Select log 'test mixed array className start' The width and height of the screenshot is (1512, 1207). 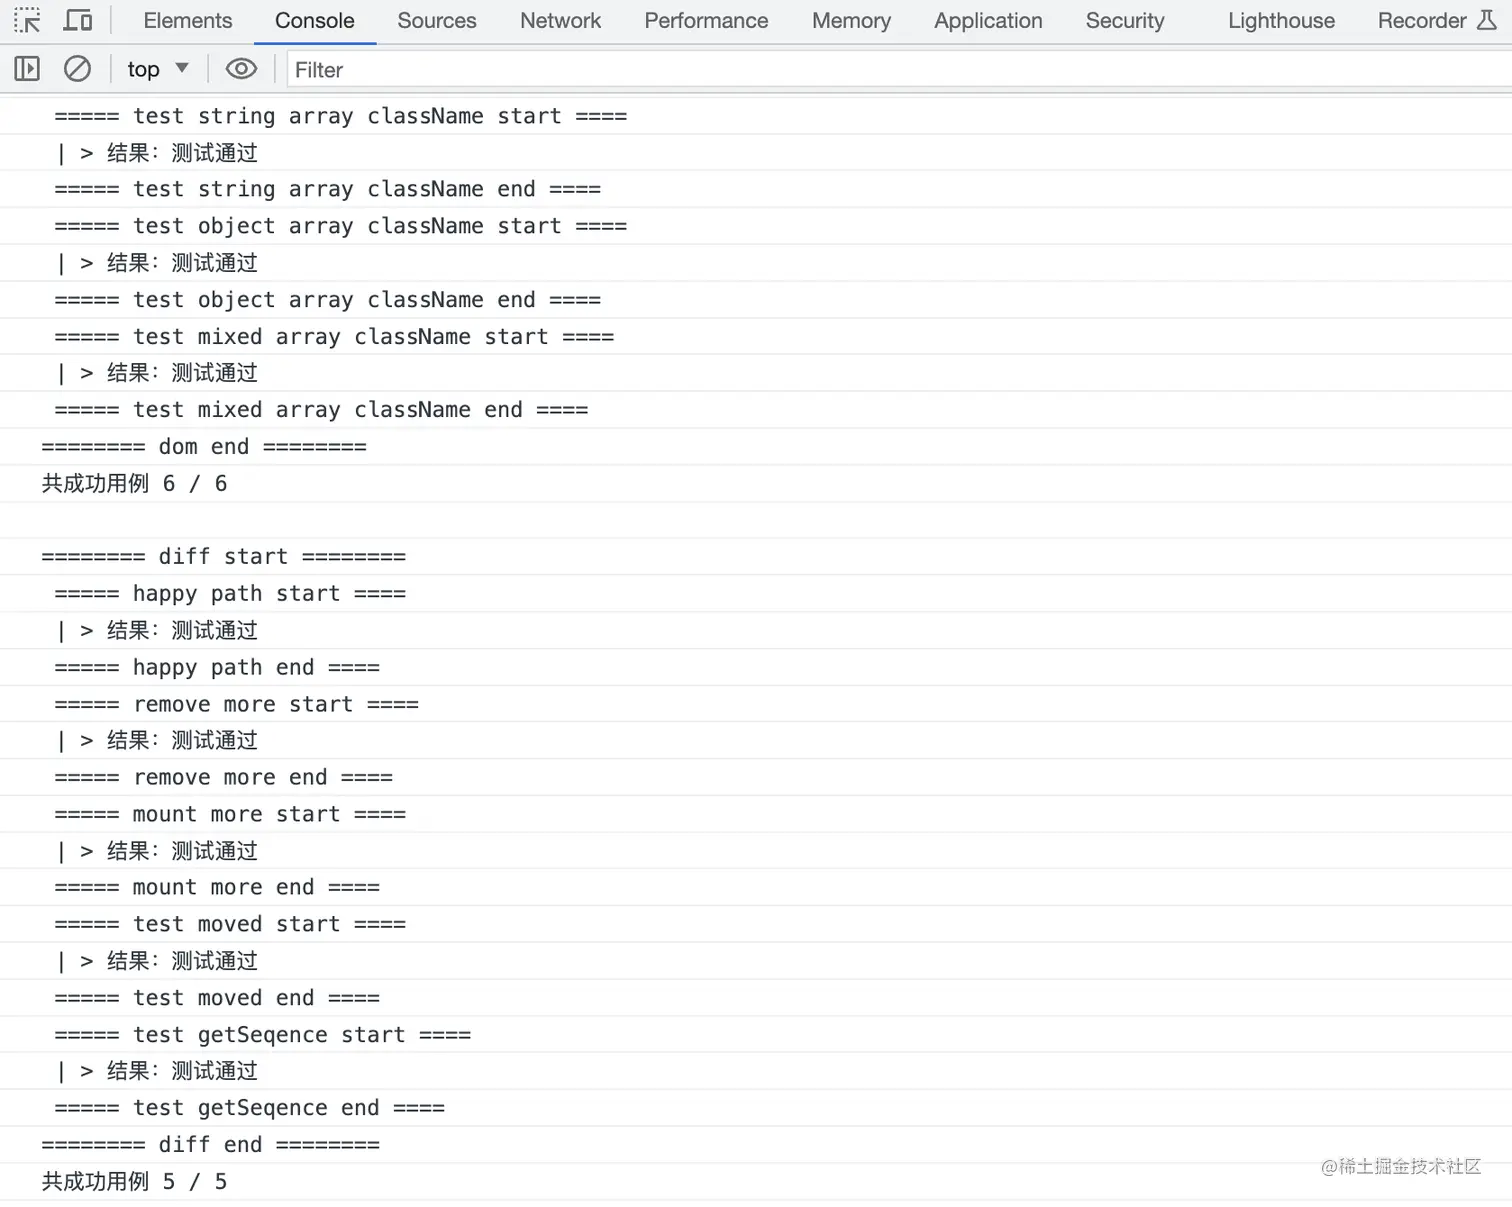pos(756,337)
